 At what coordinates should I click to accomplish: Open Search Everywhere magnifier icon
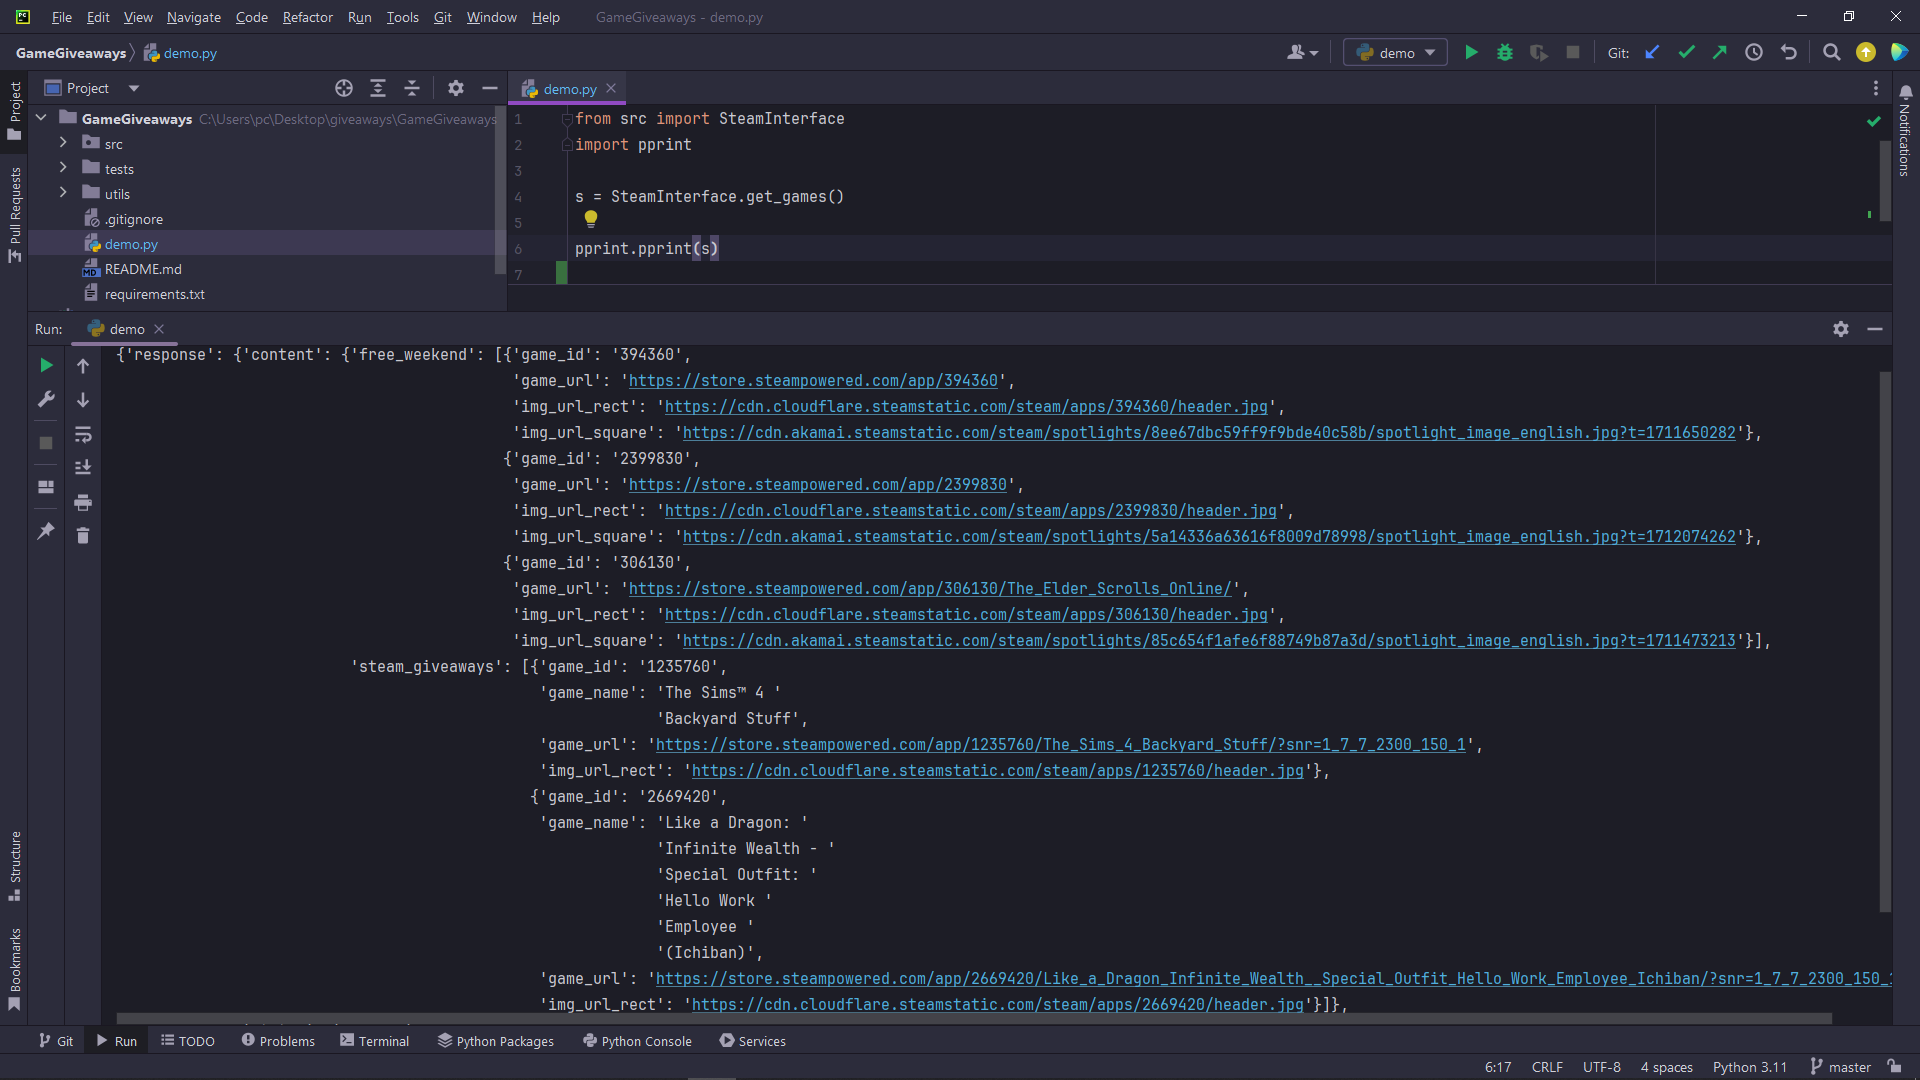tap(1831, 53)
